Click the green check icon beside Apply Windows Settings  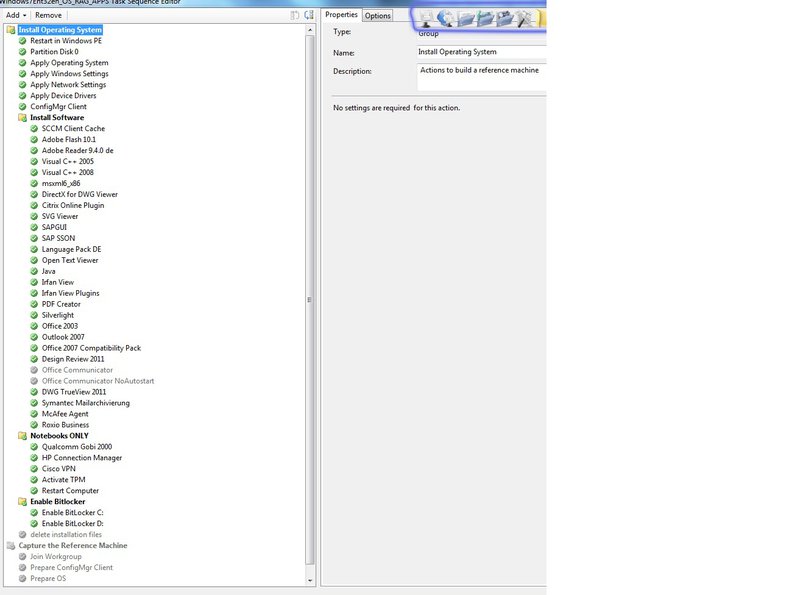(x=22, y=73)
